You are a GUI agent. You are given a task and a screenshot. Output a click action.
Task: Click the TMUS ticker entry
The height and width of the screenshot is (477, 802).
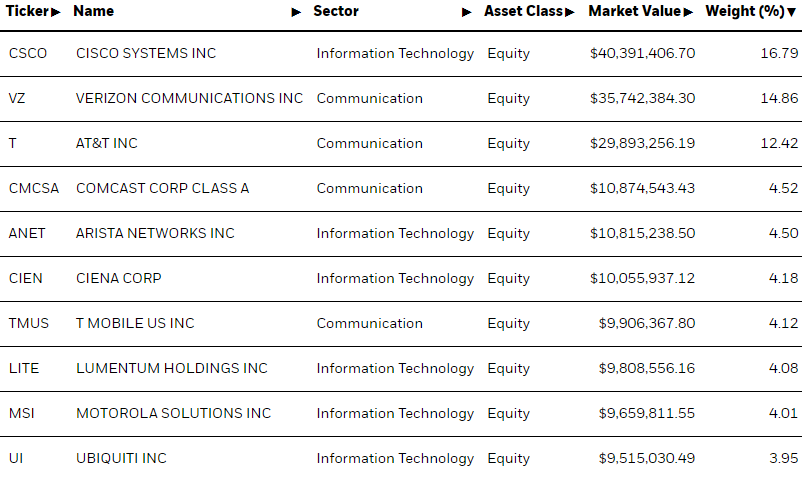pos(29,323)
